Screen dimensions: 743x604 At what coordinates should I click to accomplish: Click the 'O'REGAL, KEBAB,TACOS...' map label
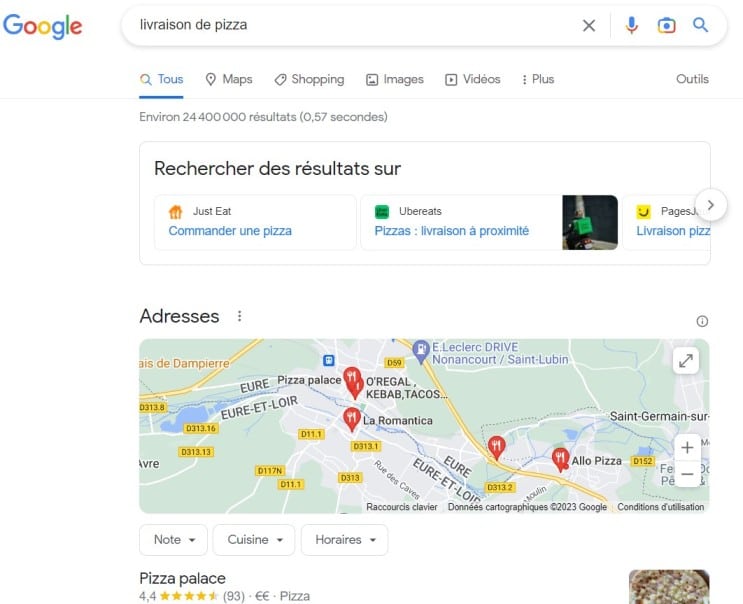point(407,388)
